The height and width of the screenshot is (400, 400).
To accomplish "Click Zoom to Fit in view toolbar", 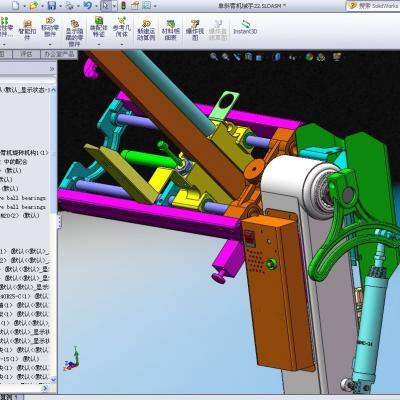I will click(x=214, y=57).
